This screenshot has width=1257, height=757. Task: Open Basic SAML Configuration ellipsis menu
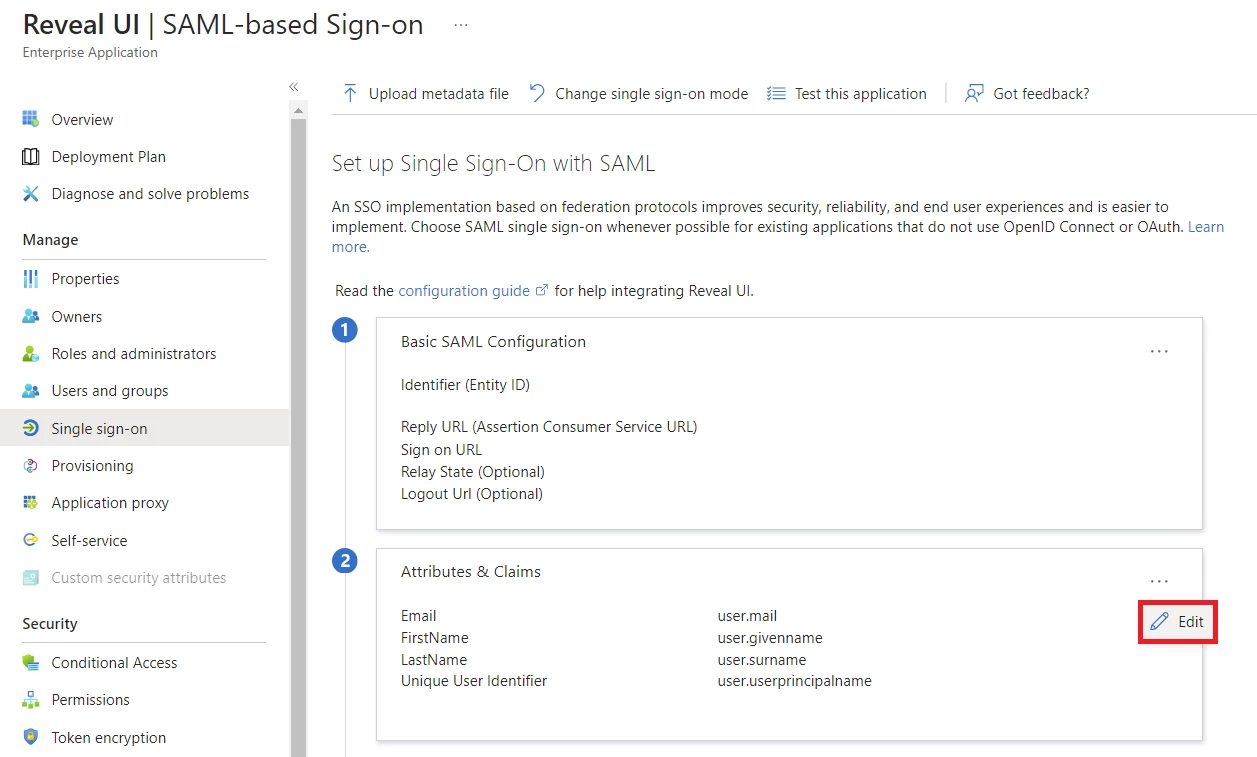tap(1159, 352)
